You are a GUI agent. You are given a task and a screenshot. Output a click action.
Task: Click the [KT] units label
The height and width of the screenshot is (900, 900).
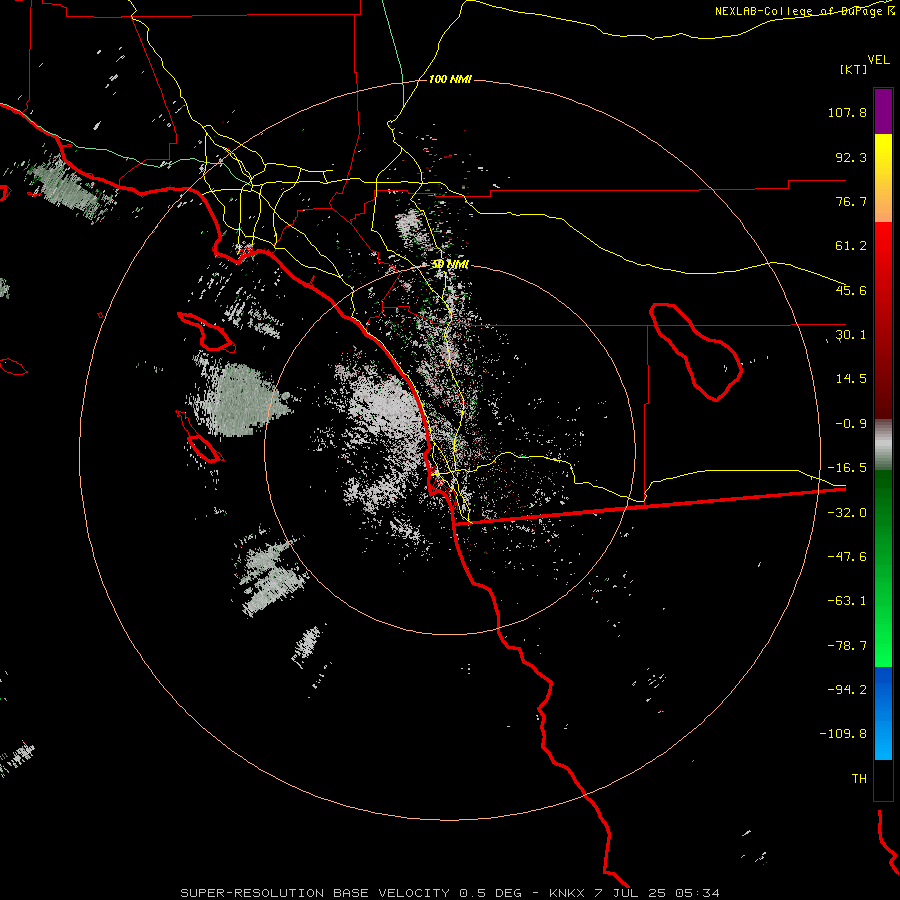tap(854, 69)
